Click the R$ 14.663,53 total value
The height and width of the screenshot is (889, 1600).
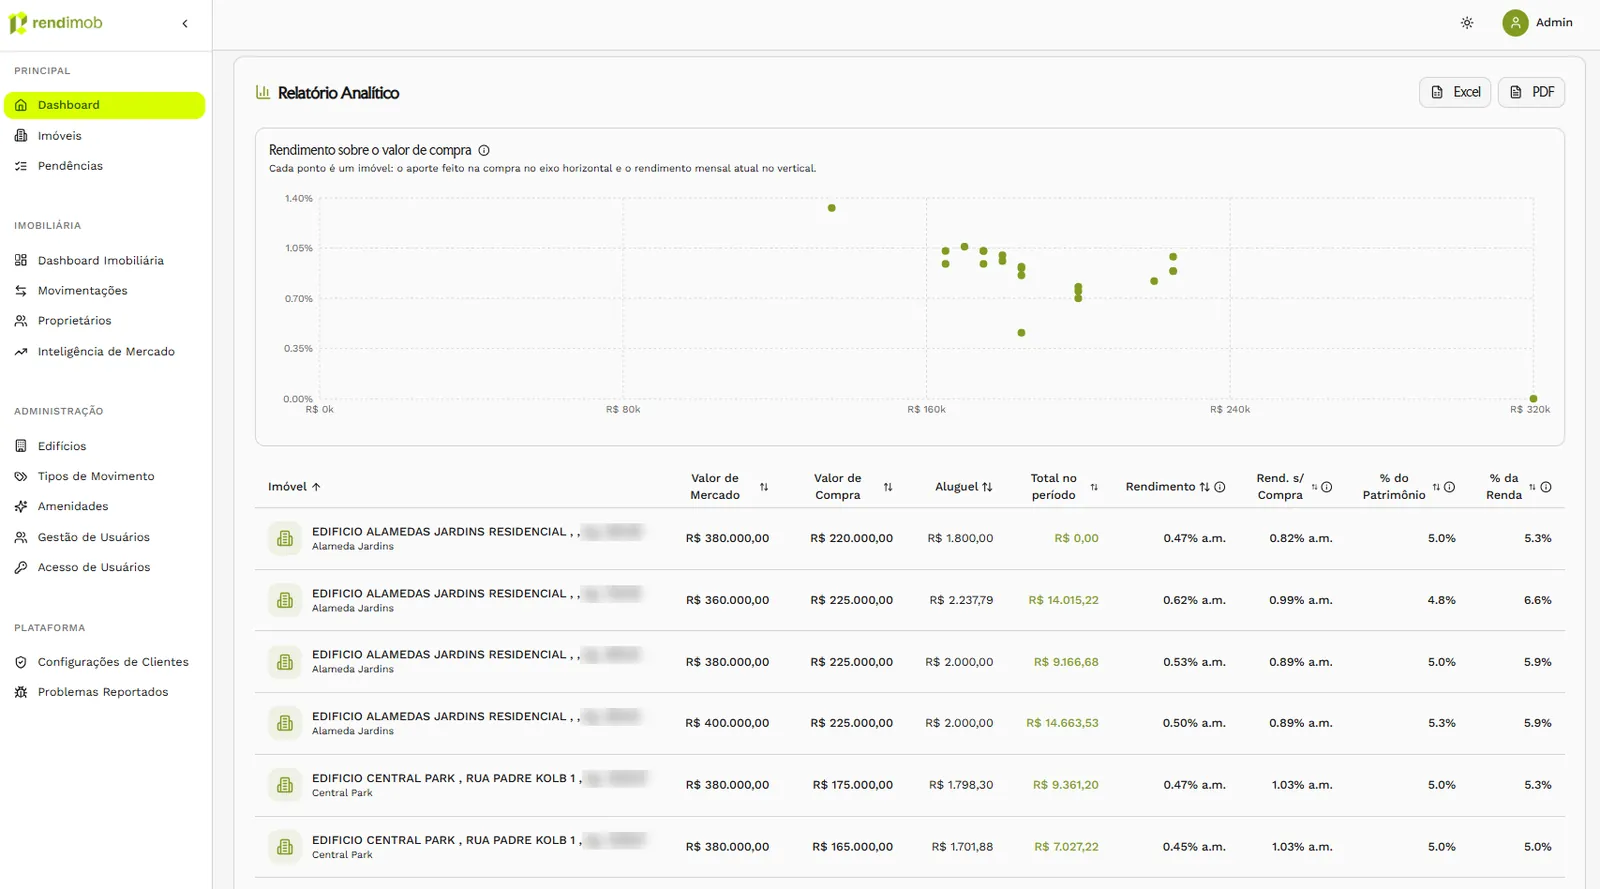point(1062,723)
